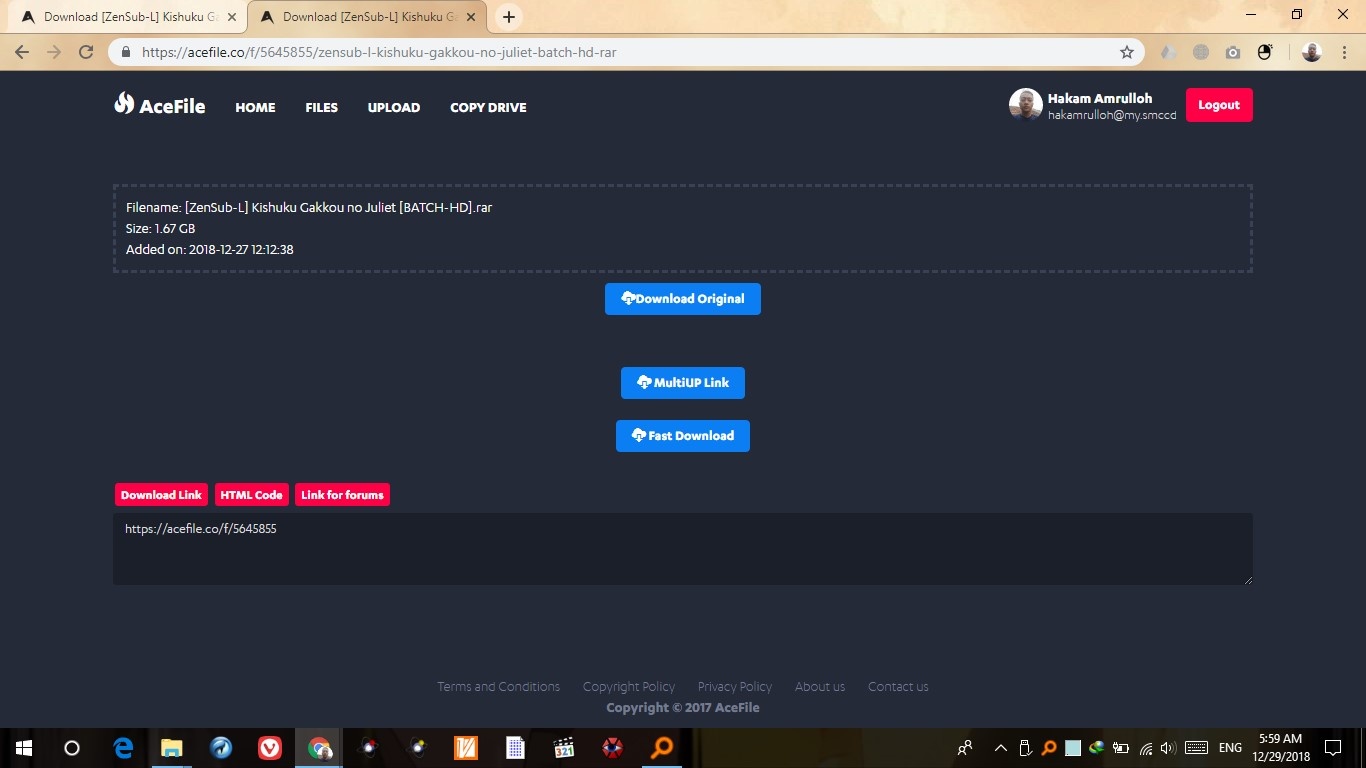Go back with the browser back arrow

point(22,52)
